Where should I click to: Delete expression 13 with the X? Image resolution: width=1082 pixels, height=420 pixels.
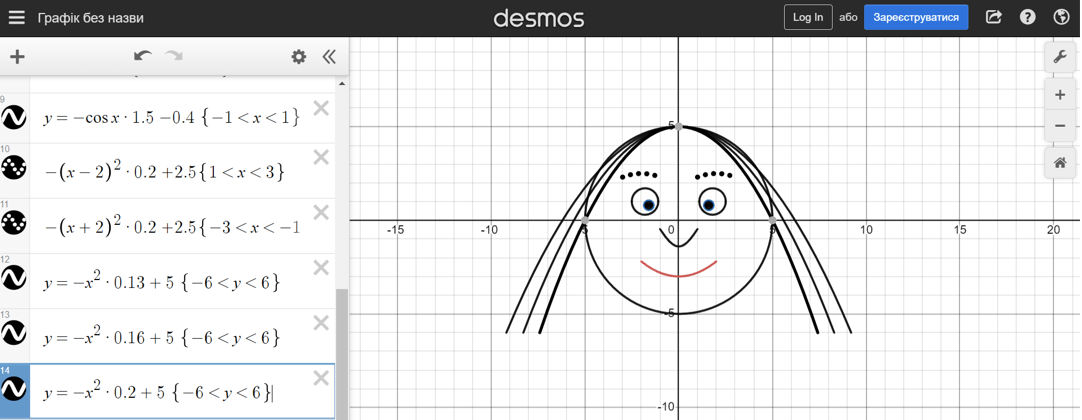point(321,323)
